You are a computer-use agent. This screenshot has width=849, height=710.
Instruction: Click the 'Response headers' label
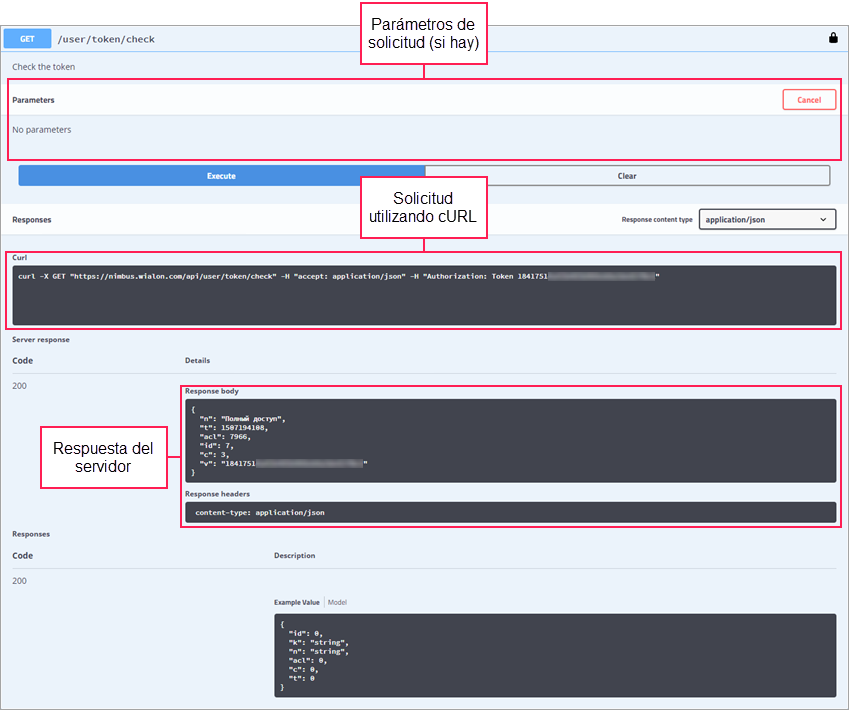pos(217,494)
